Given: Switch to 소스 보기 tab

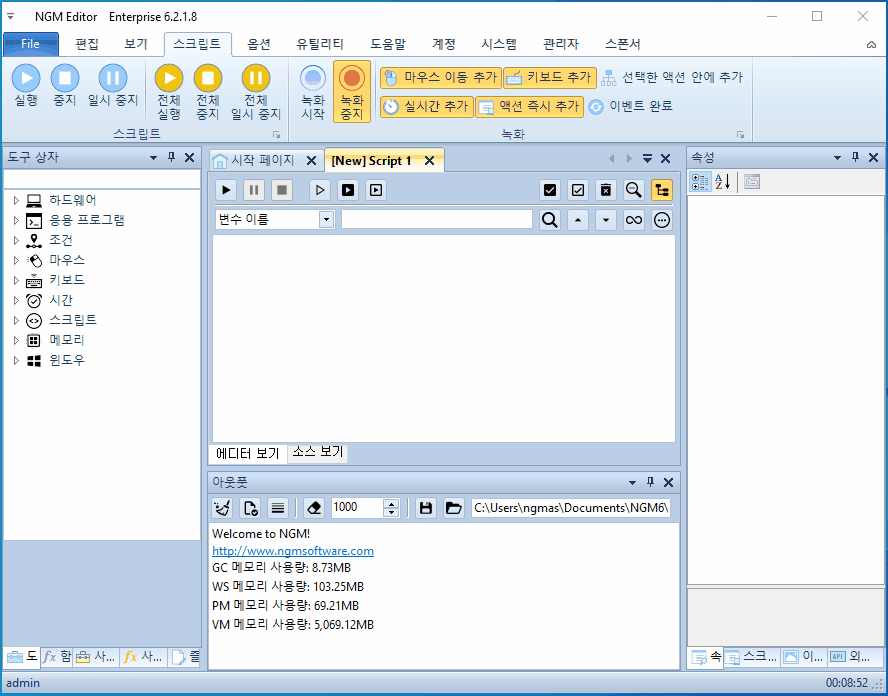Looking at the screenshot, I should (318, 452).
